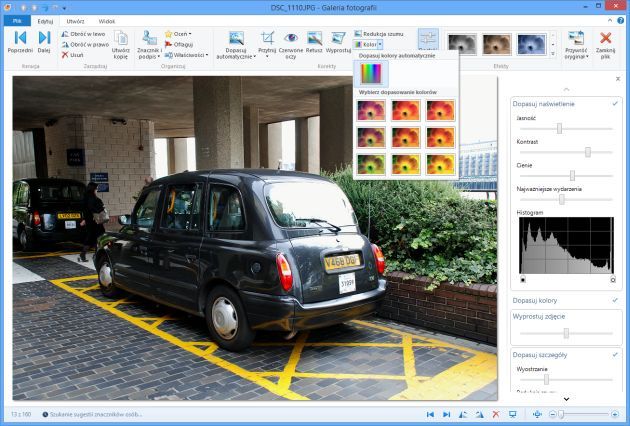Screen dimensions: 630x426
Task: Choose top-left purple-tinted color adjustment thumbnail
Action: click(371, 110)
